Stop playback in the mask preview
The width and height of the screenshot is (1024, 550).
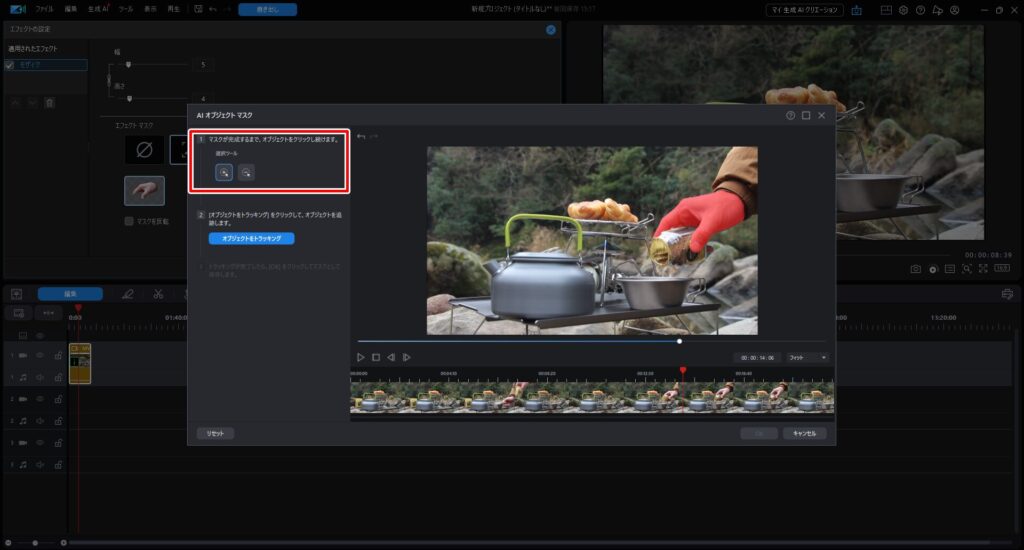click(376, 357)
